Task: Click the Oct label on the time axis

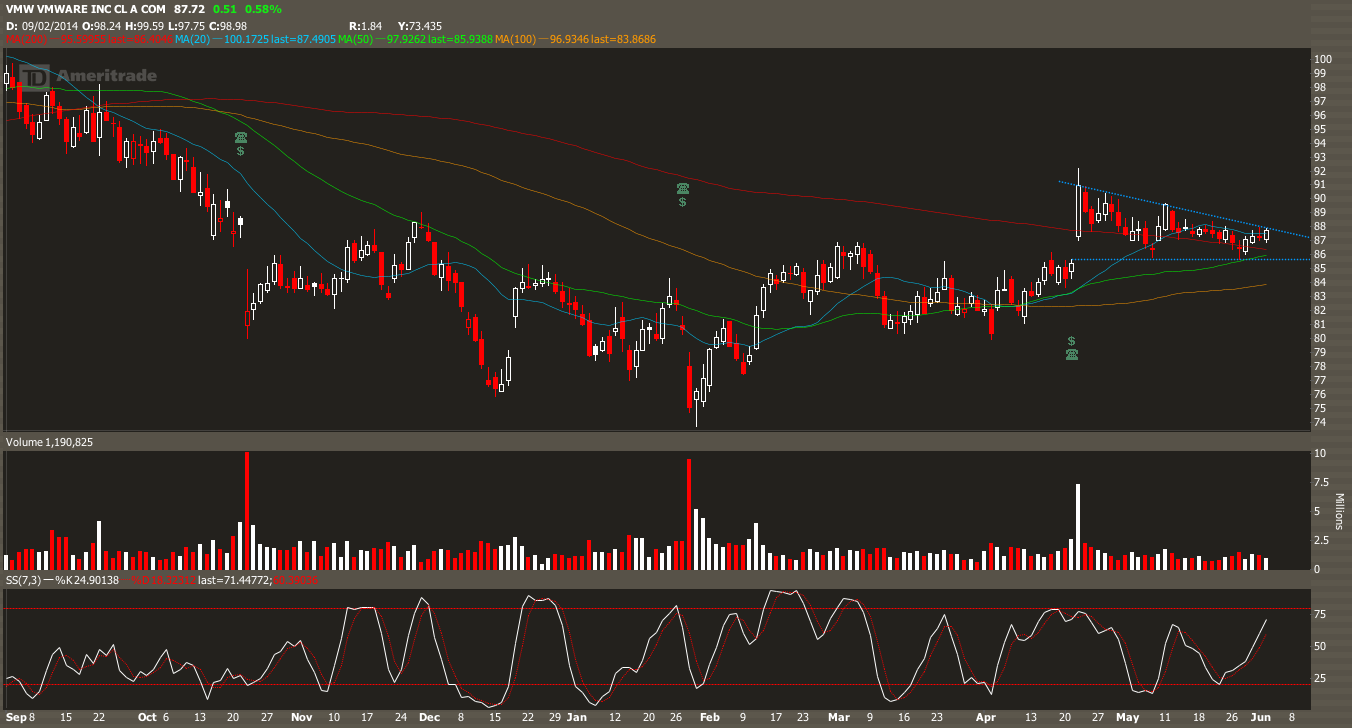Action: click(x=147, y=717)
